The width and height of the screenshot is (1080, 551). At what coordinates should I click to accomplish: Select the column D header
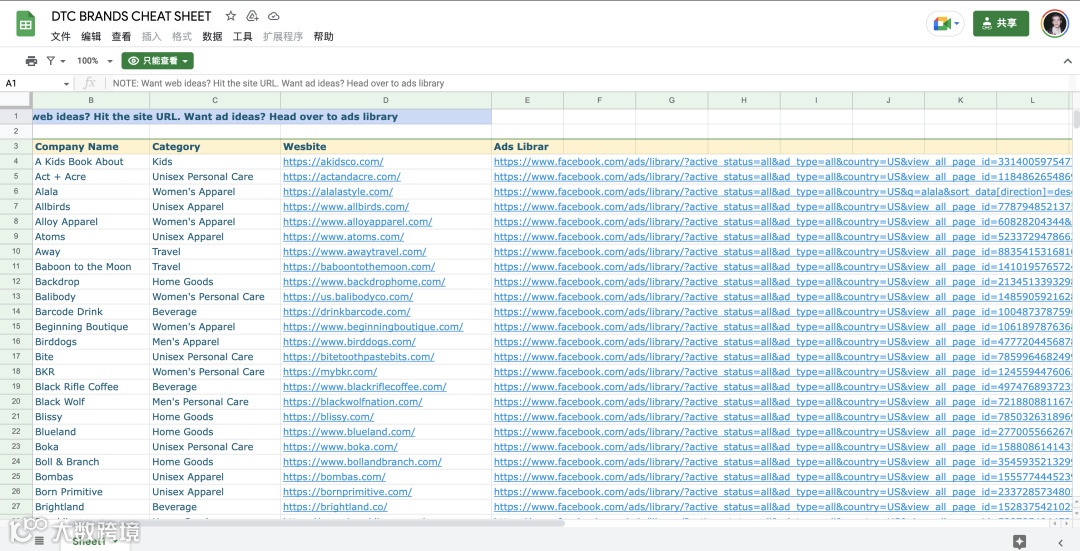pos(386,100)
